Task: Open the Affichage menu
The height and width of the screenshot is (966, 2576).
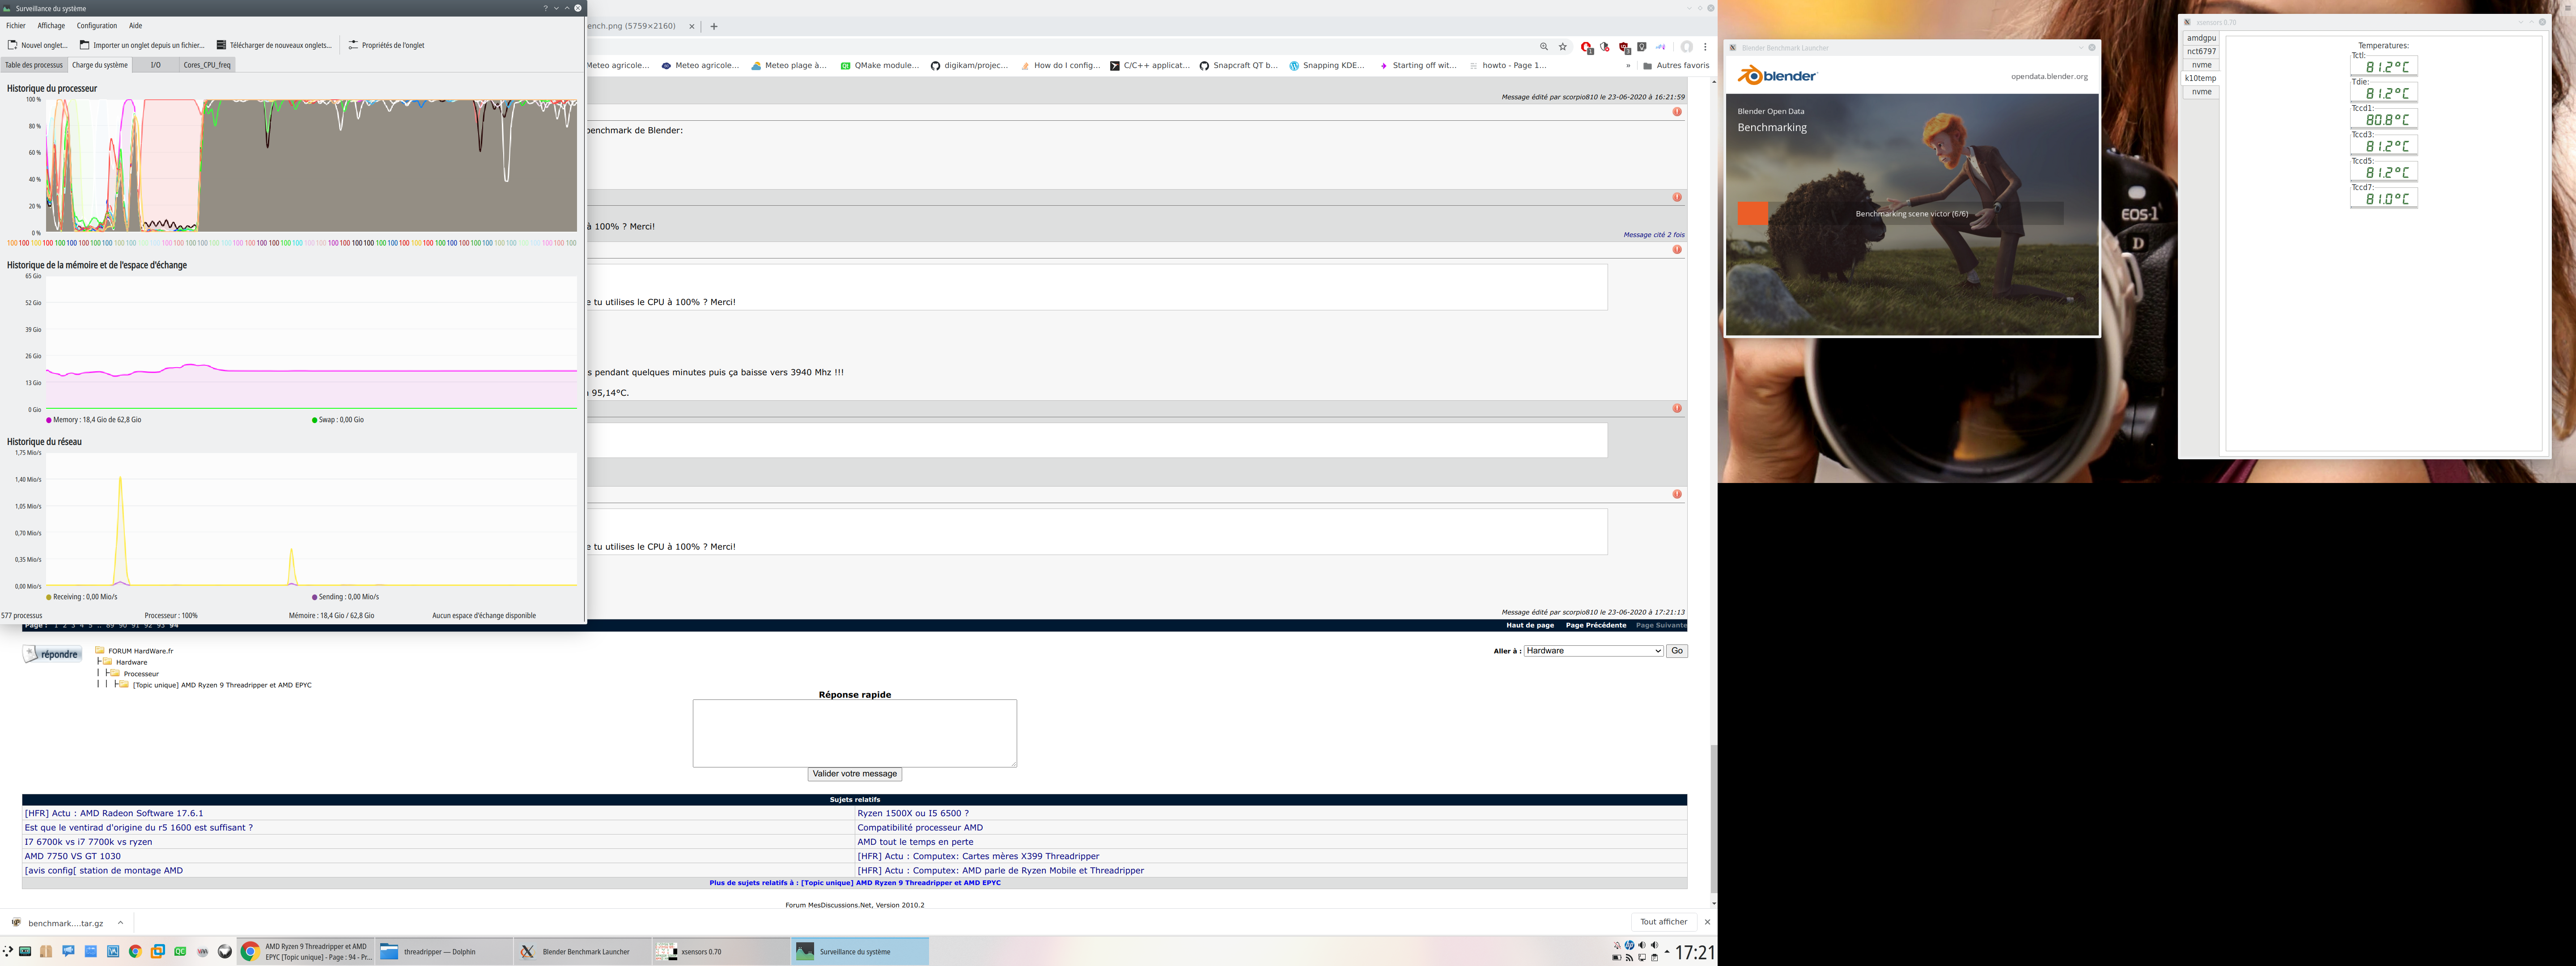Action: (x=51, y=26)
